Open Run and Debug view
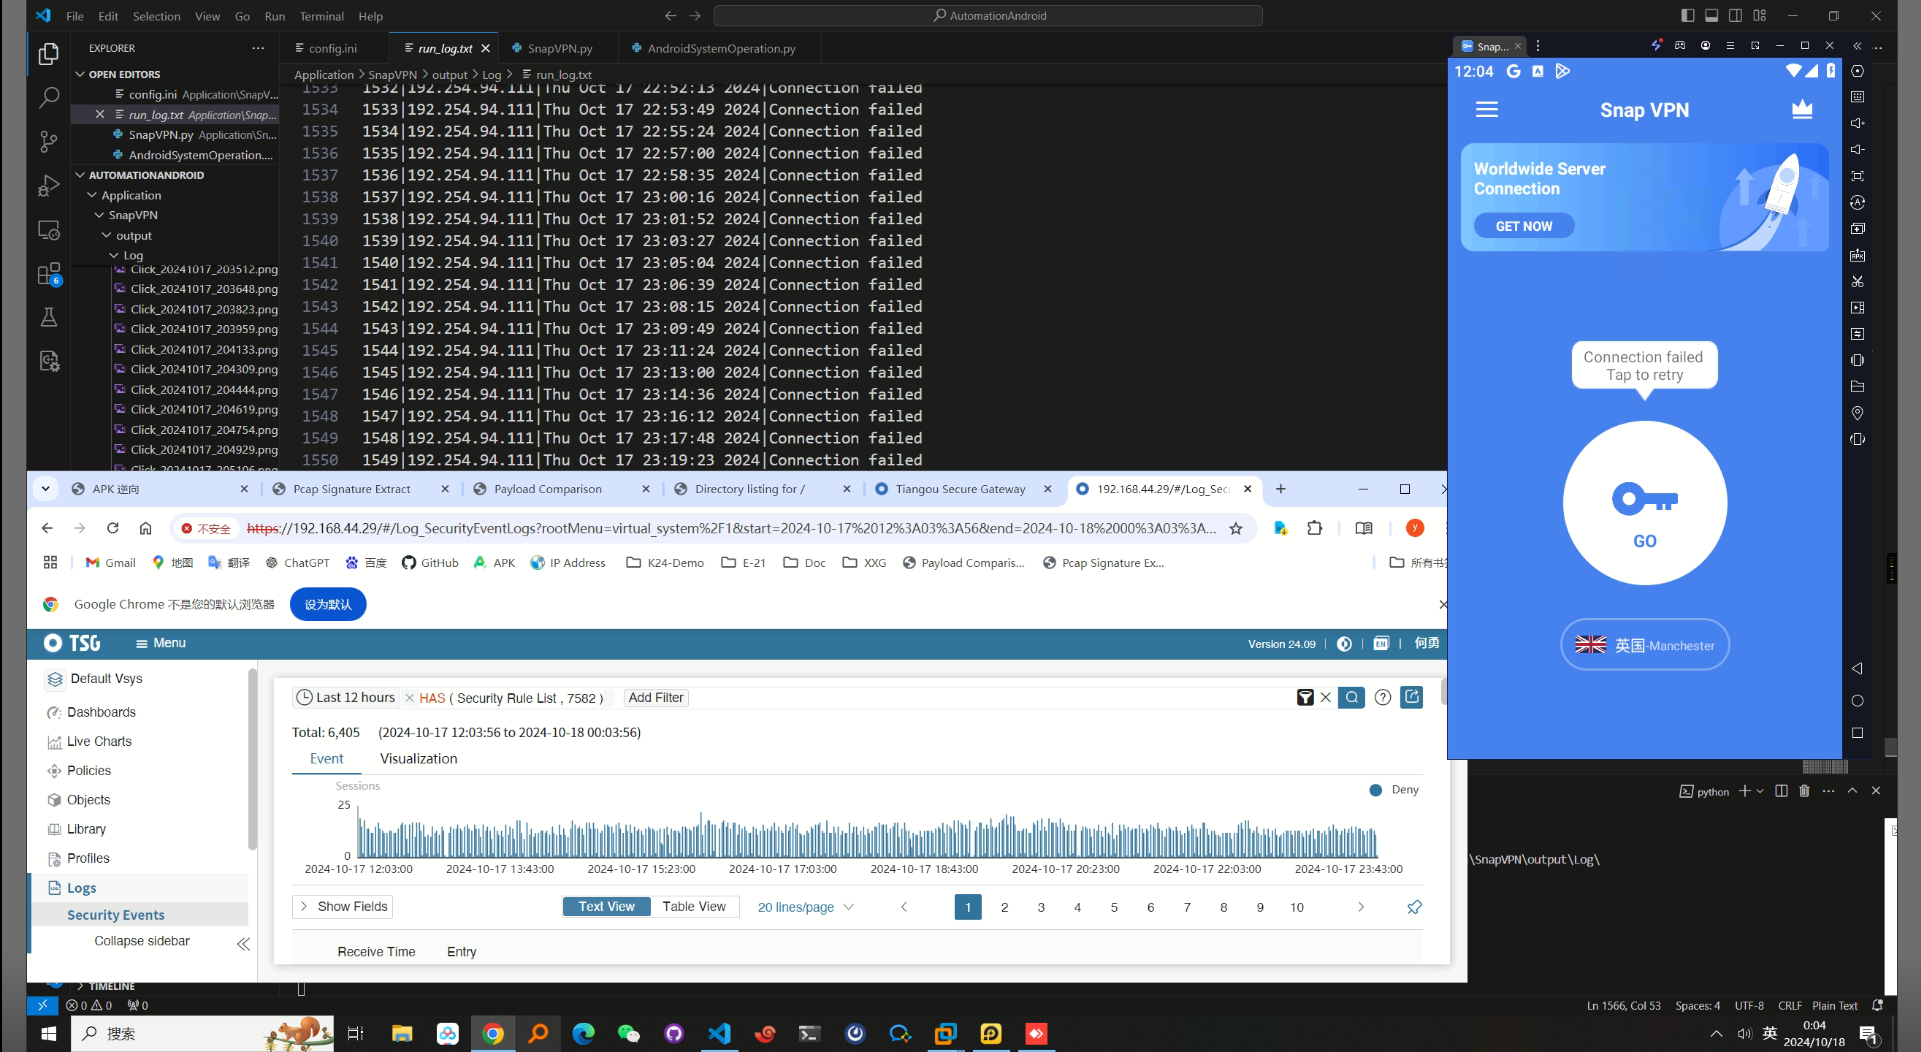1921x1052 pixels. [48, 186]
